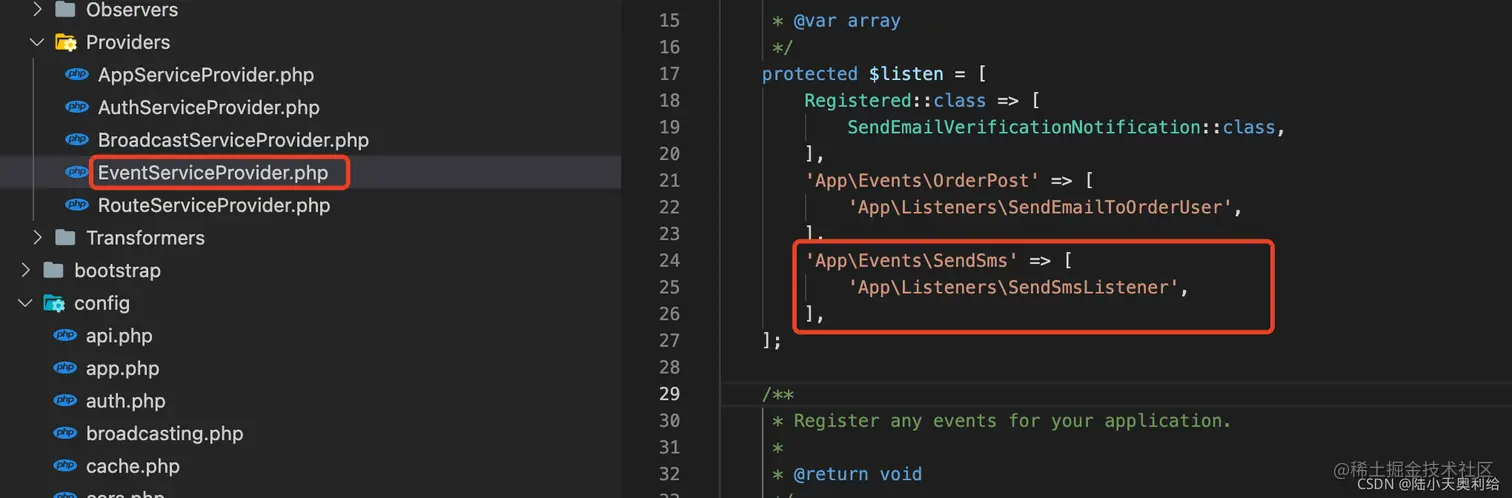Click 'App\Events\SendSms' string
This screenshot has width=1512, height=498.
(912, 261)
